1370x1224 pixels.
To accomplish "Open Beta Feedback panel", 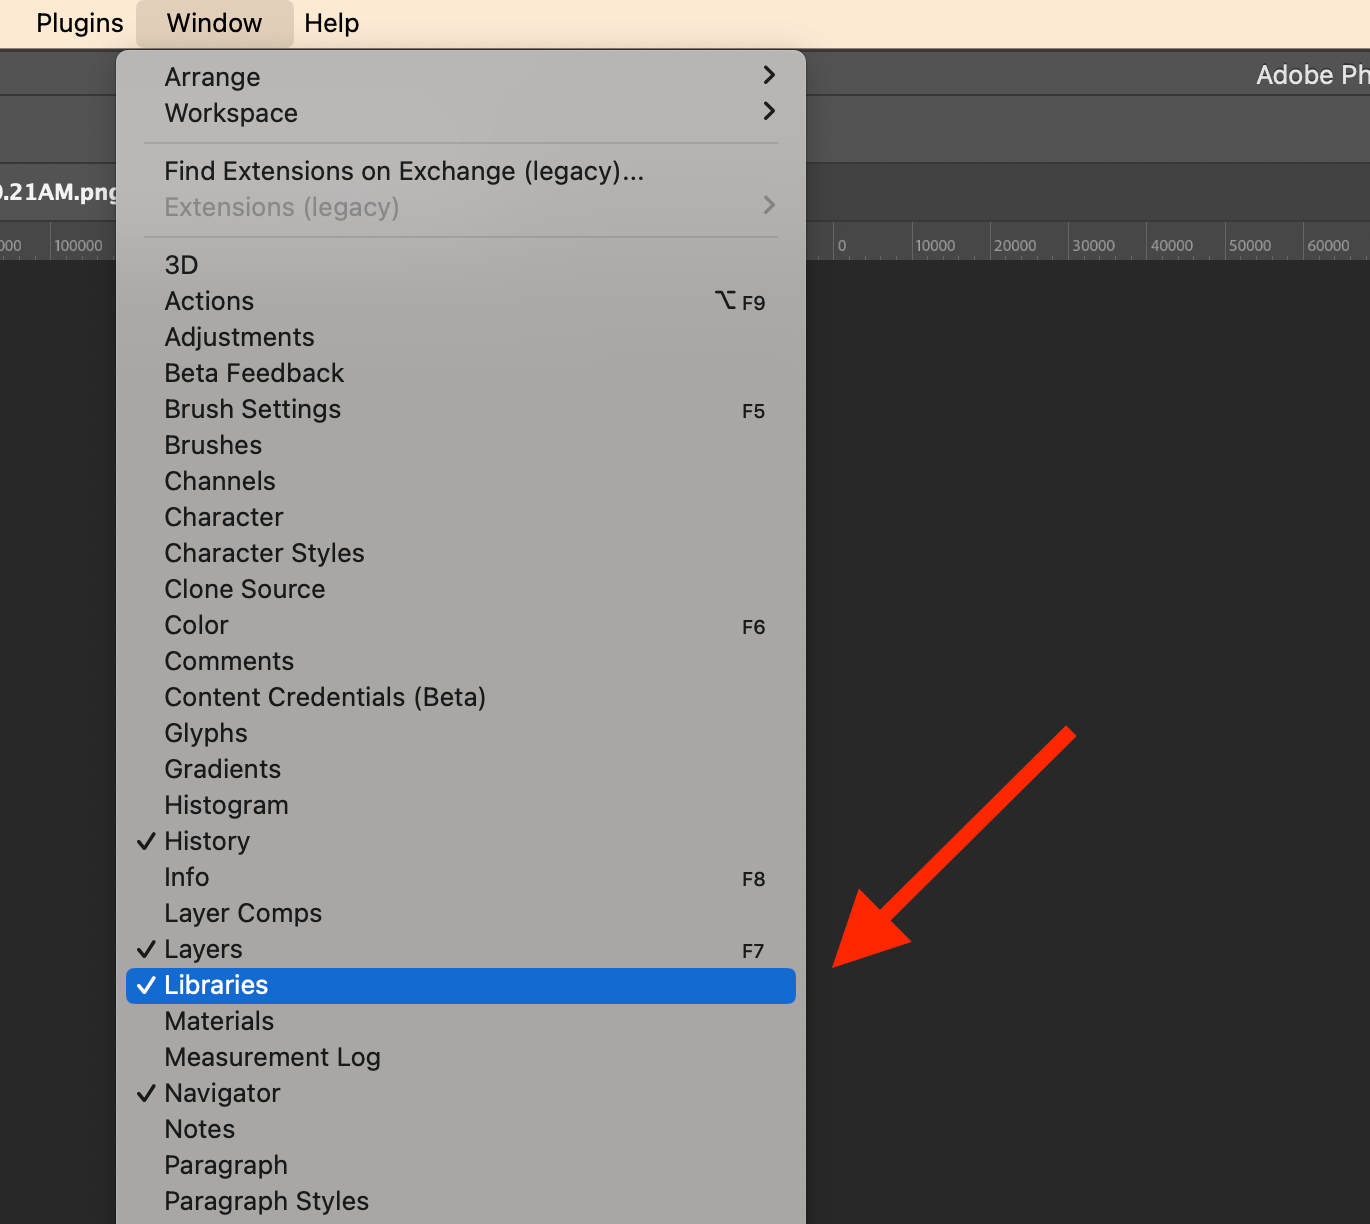I will click(461, 373).
